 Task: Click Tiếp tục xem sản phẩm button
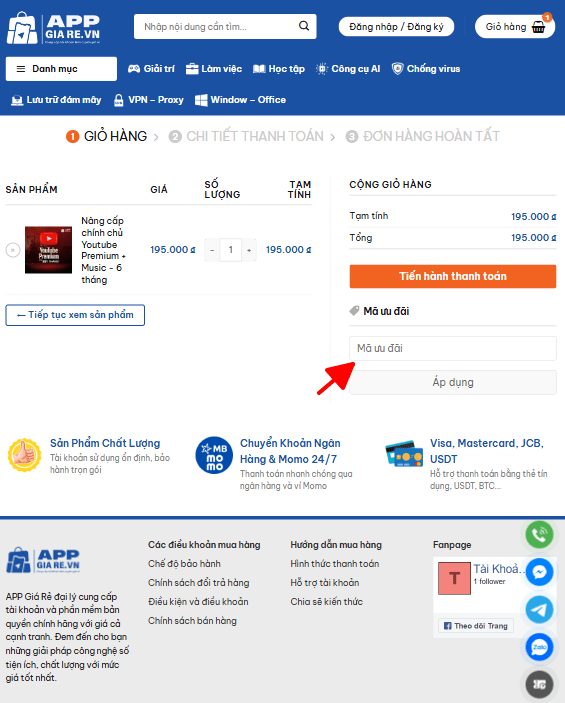(75, 315)
